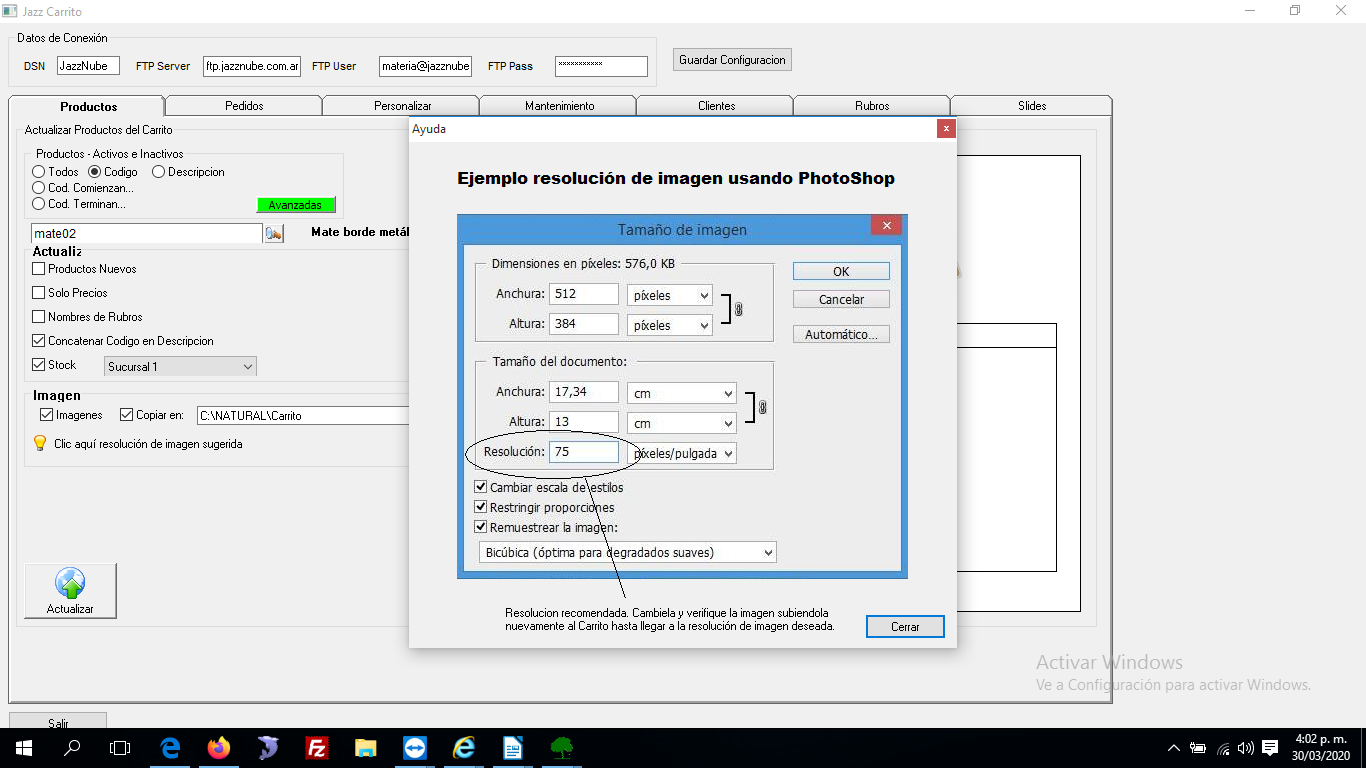Show hidden system tray icons
The height and width of the screenshot is (768, 1366).
click(x=1174, y=748)
